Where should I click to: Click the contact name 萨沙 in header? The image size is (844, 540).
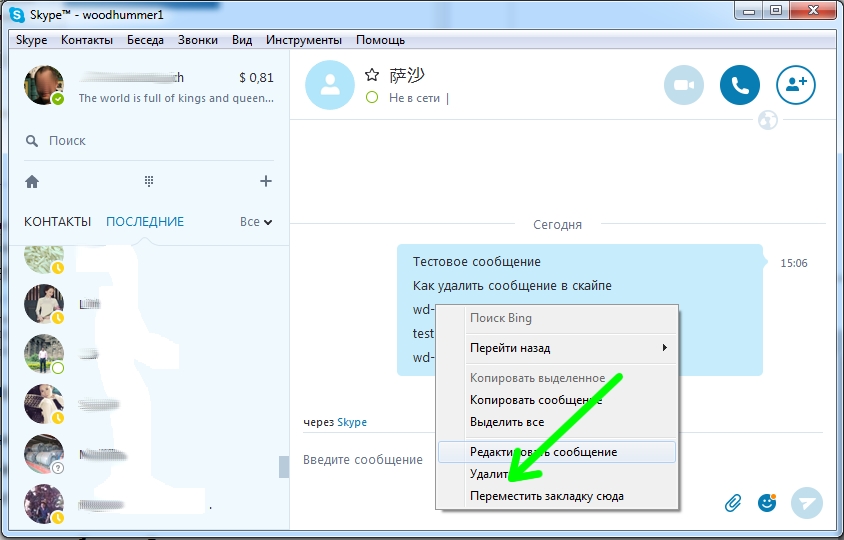[x=407, y=75]
